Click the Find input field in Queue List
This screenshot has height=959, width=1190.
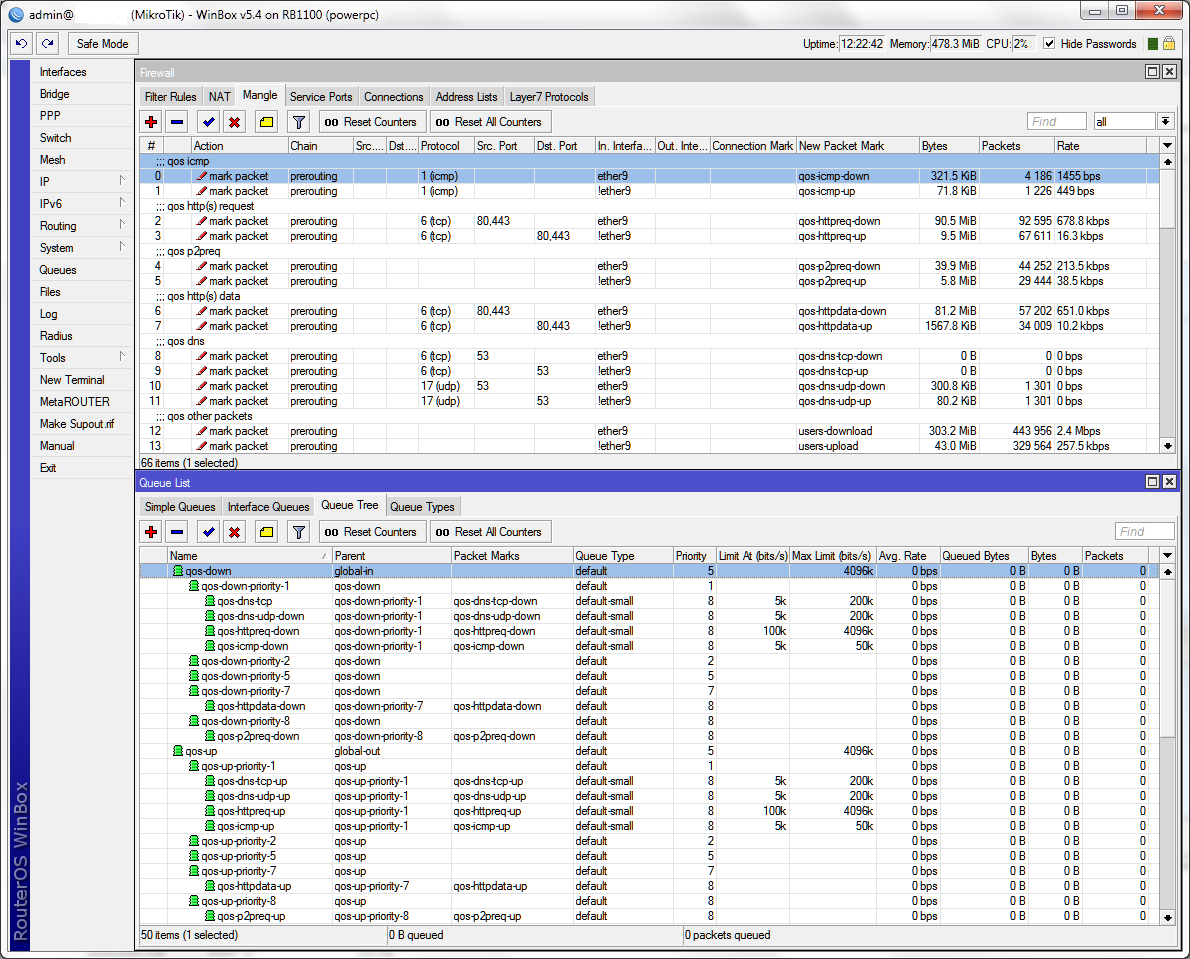[x=1143, y=531]
